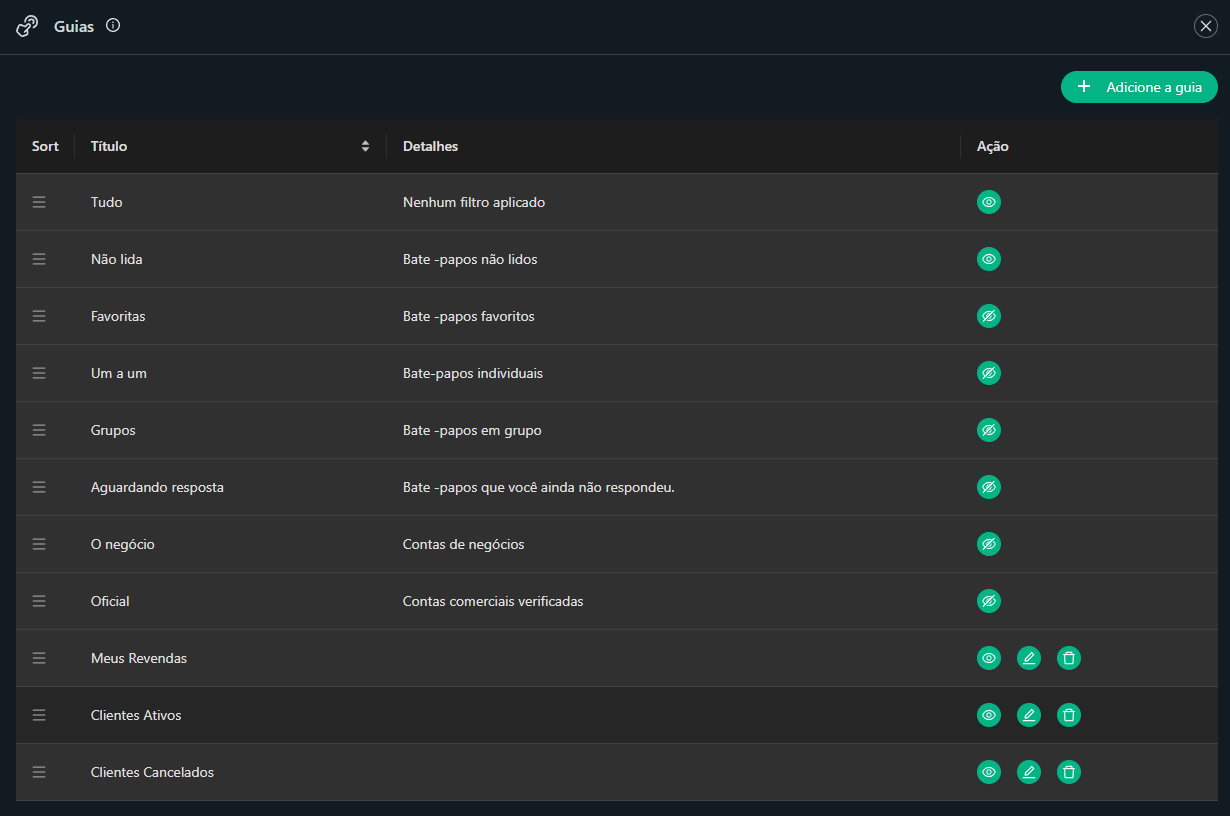Click the Detalhes column header

430,146
